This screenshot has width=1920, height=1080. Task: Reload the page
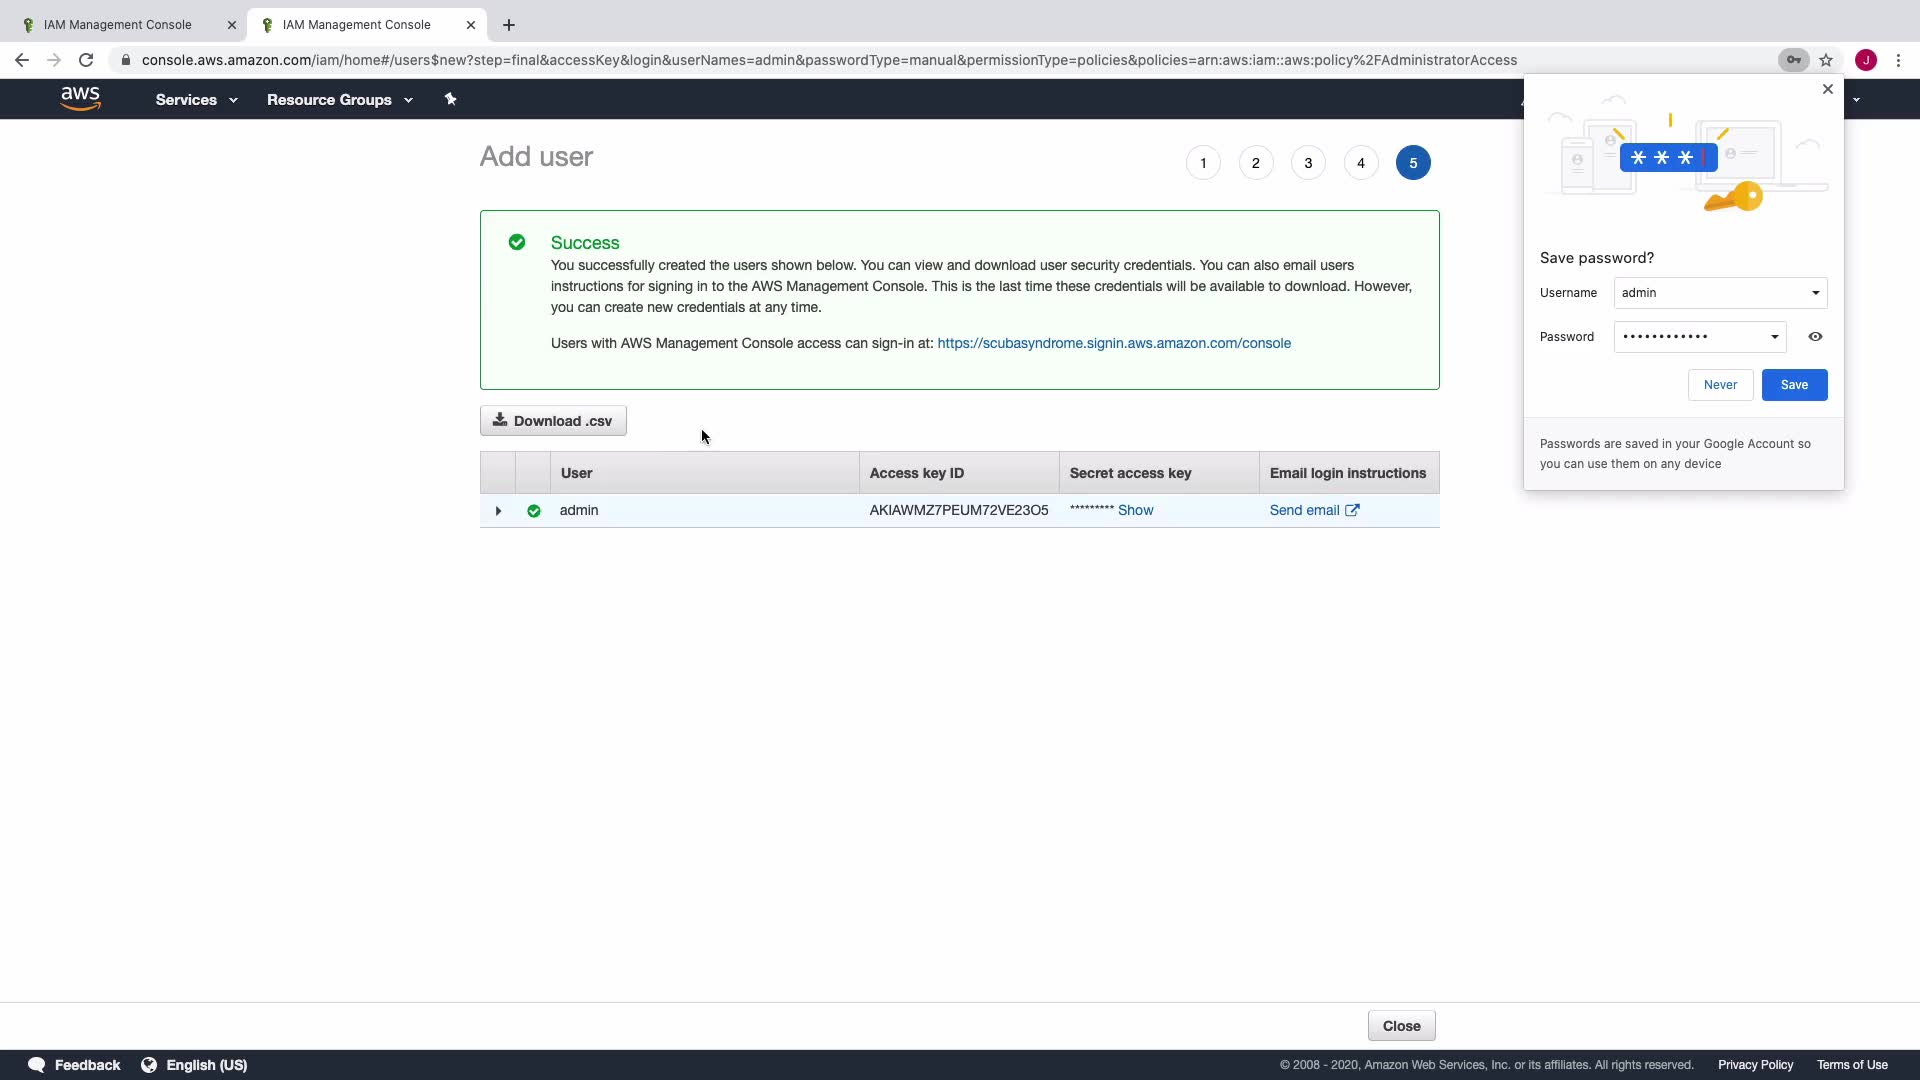(x=86, y=60)
